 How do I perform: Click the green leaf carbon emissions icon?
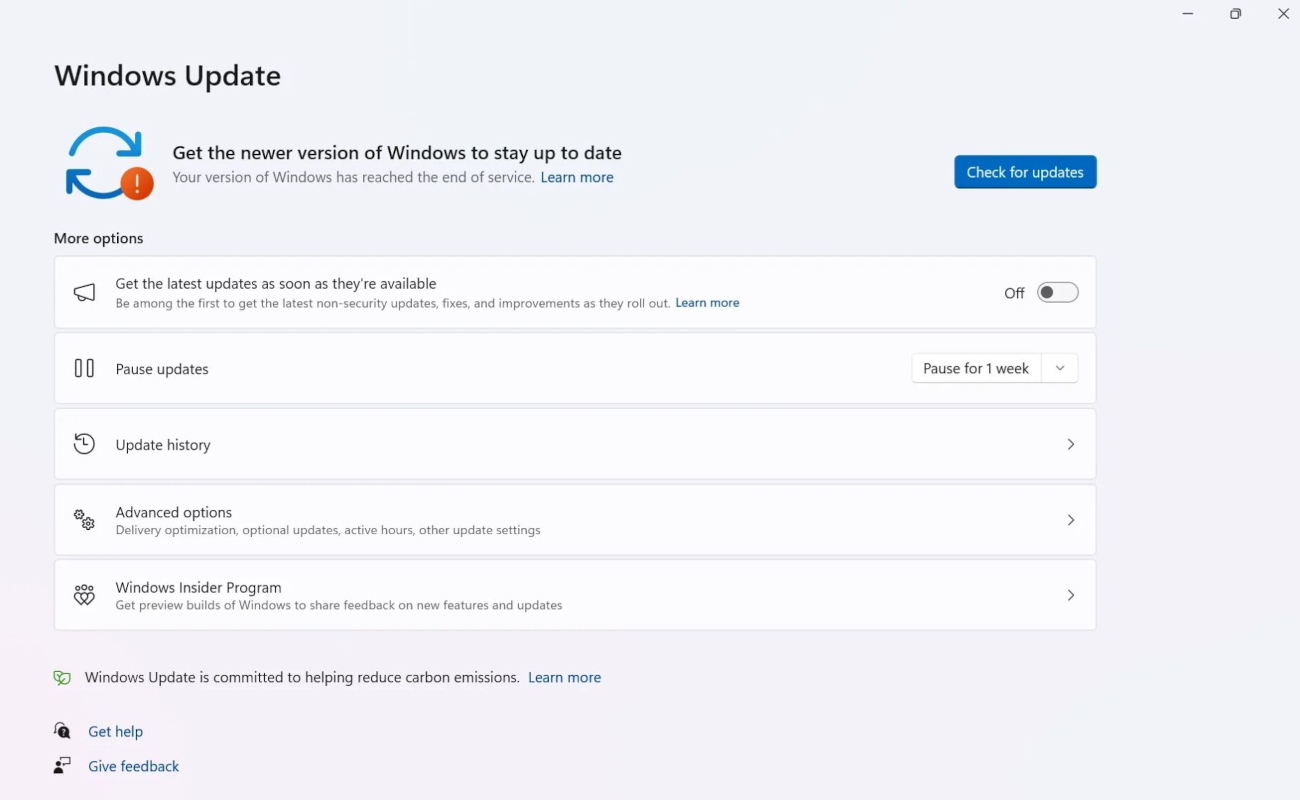click(x=62, y=677)
